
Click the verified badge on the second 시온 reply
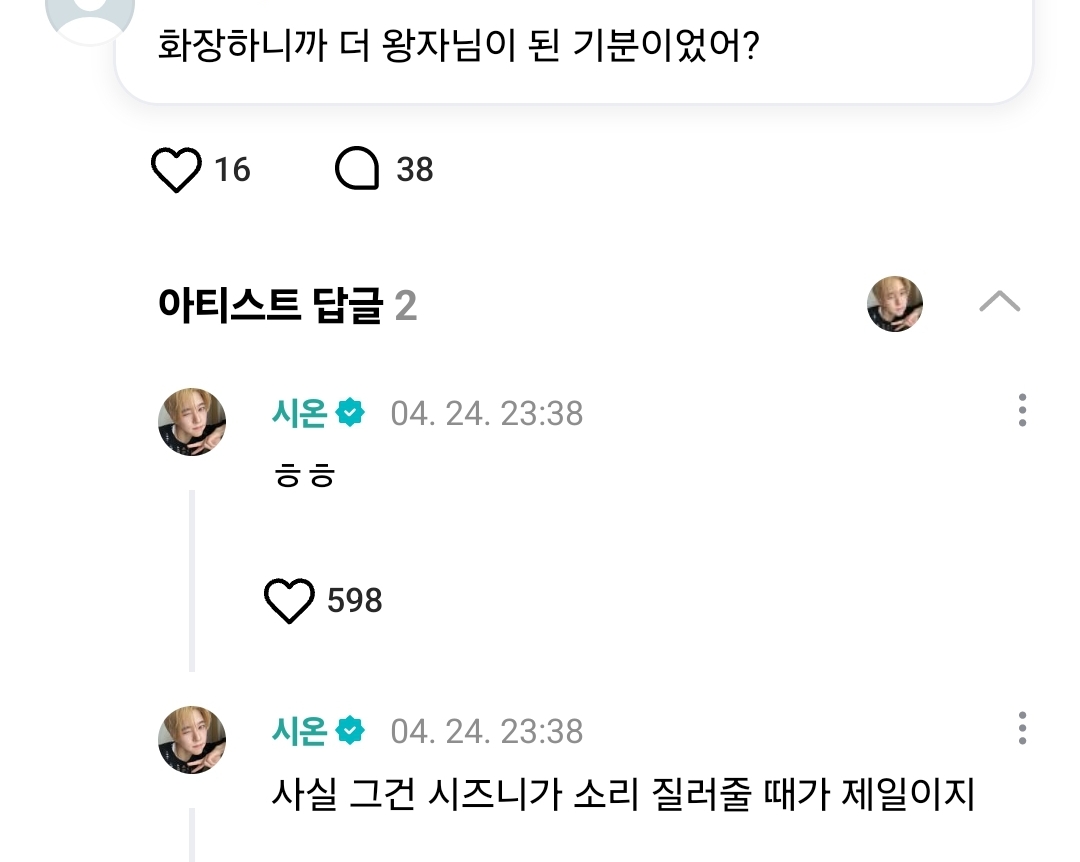pyautogui.click(x=350, y=731)
